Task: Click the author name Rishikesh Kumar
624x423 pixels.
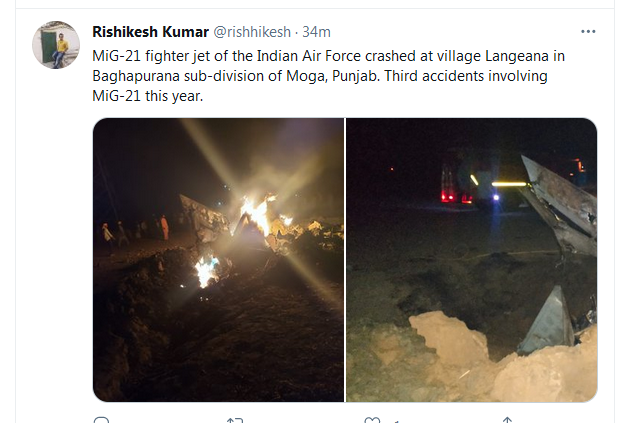Action: pos(150,32)
